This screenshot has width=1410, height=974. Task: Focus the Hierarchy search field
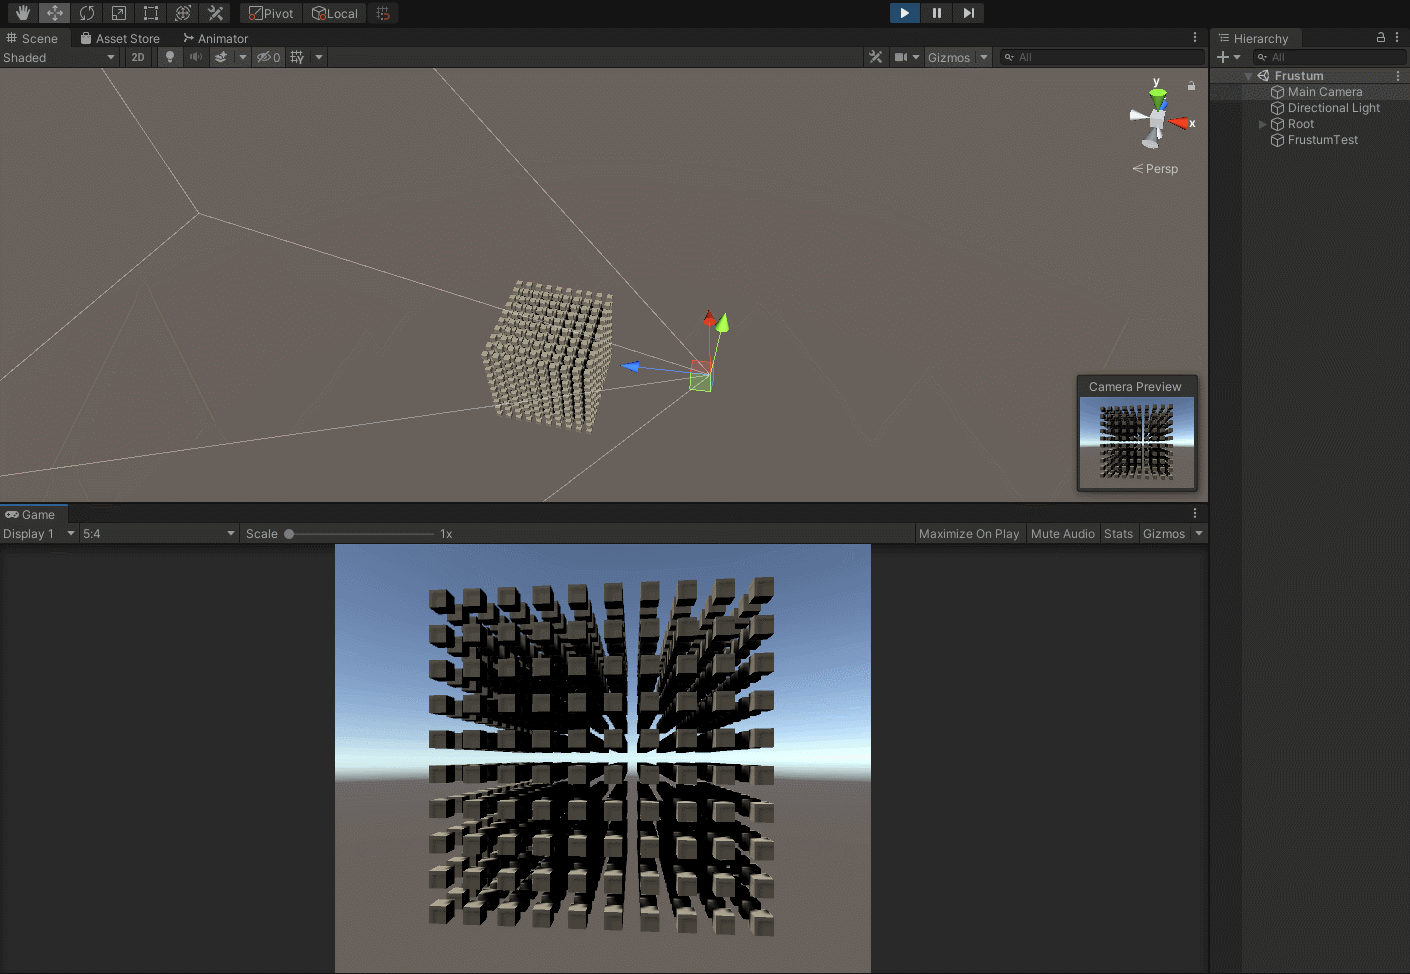tap(1329, 57)
